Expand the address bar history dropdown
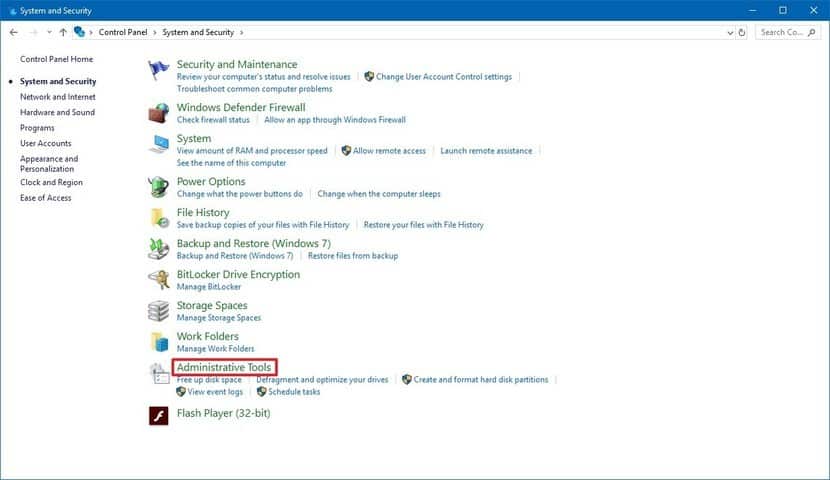The height and width of the screenshot is (480, 830). (729, 32)
